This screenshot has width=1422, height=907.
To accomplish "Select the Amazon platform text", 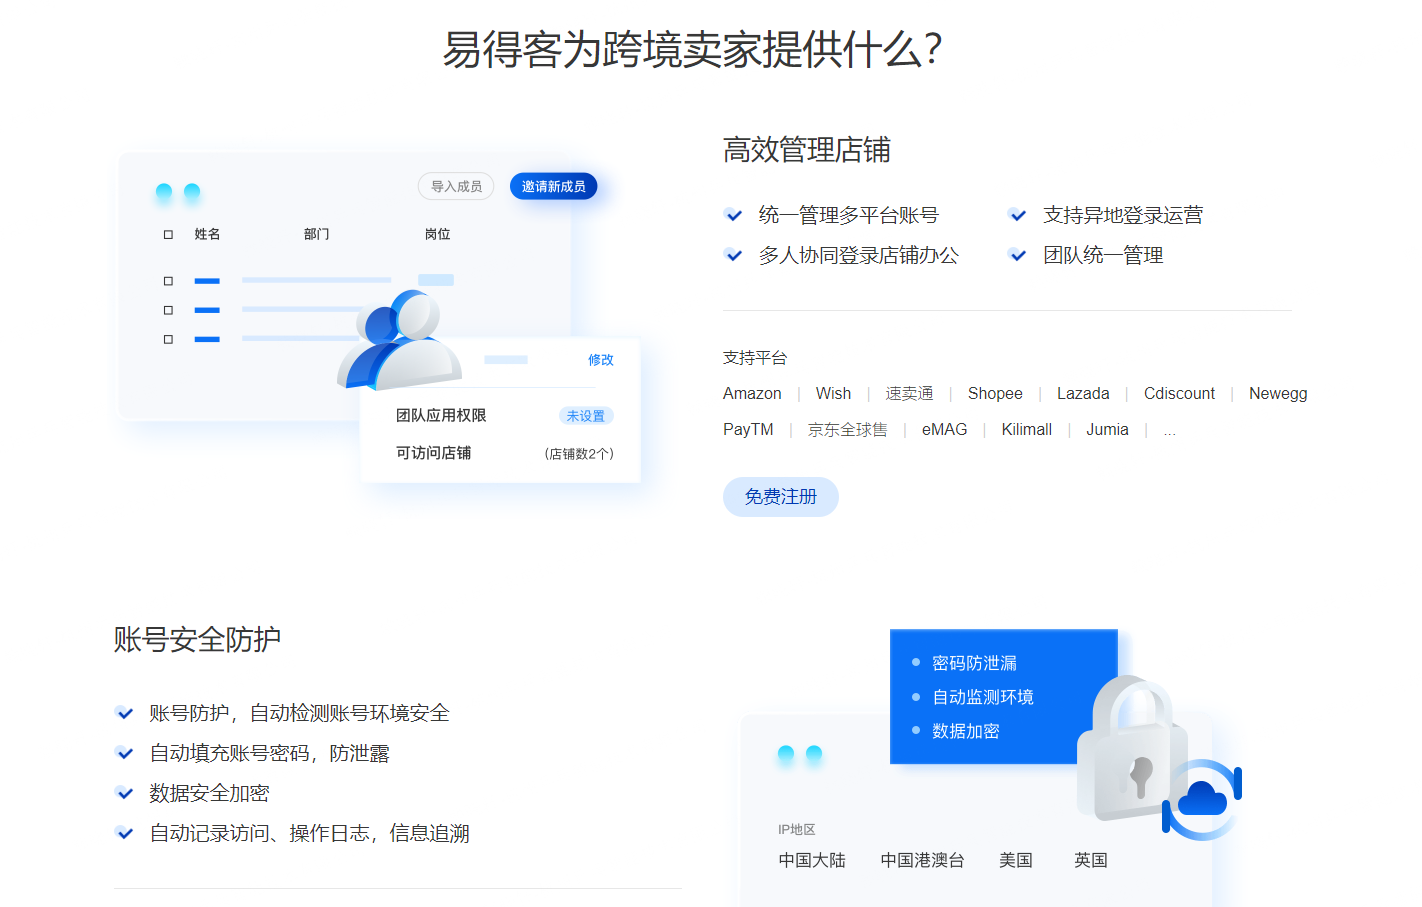I will [x=752, y=394].
